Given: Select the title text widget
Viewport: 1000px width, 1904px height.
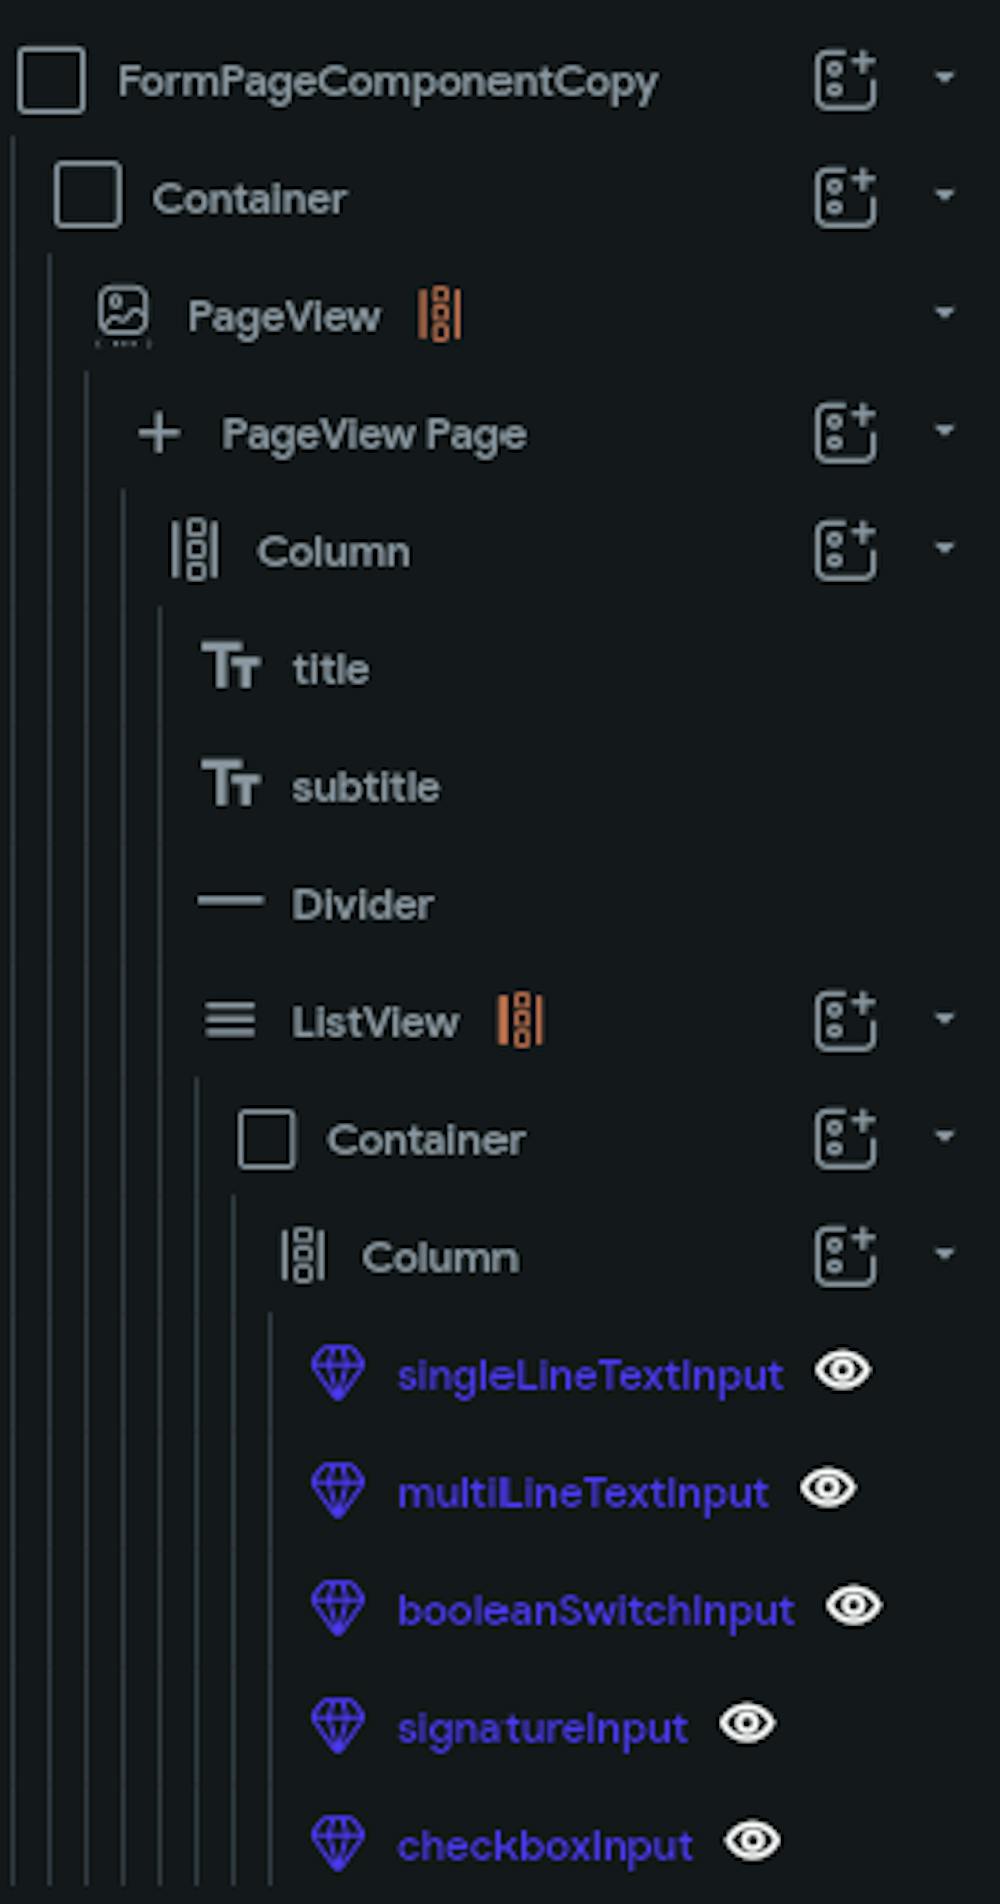Looking at the screenshot, I should click(x=330, y=669).
